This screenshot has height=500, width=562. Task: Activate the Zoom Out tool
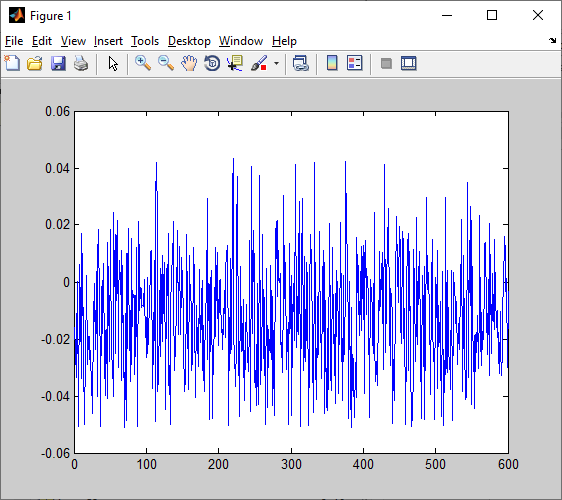tap(166, 63)
